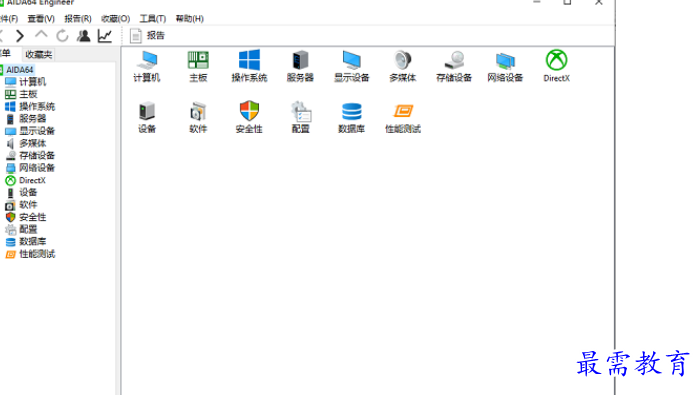Select 显示设备 in the sidebar tree
698x395 pixels.
point(30,131)
